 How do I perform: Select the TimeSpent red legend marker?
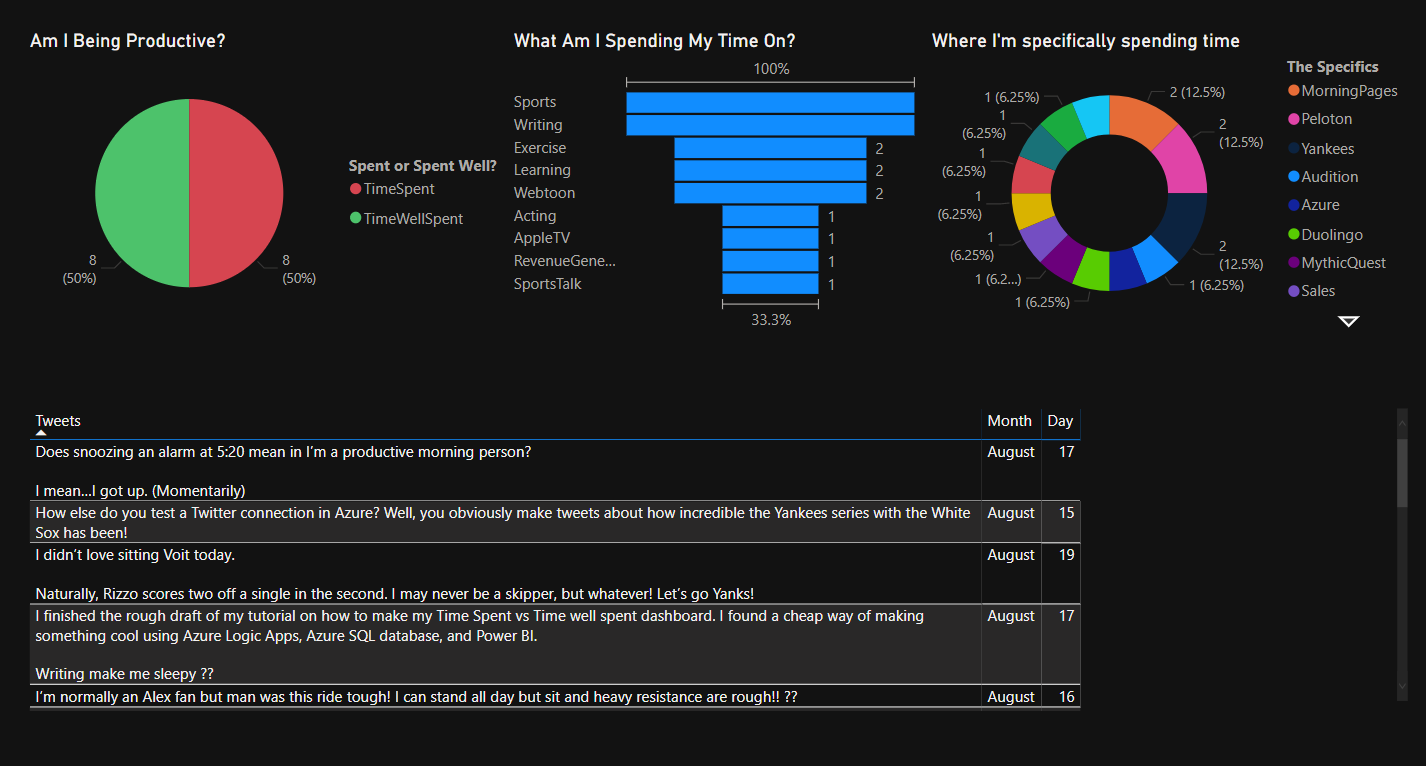(x=355, y=189)
